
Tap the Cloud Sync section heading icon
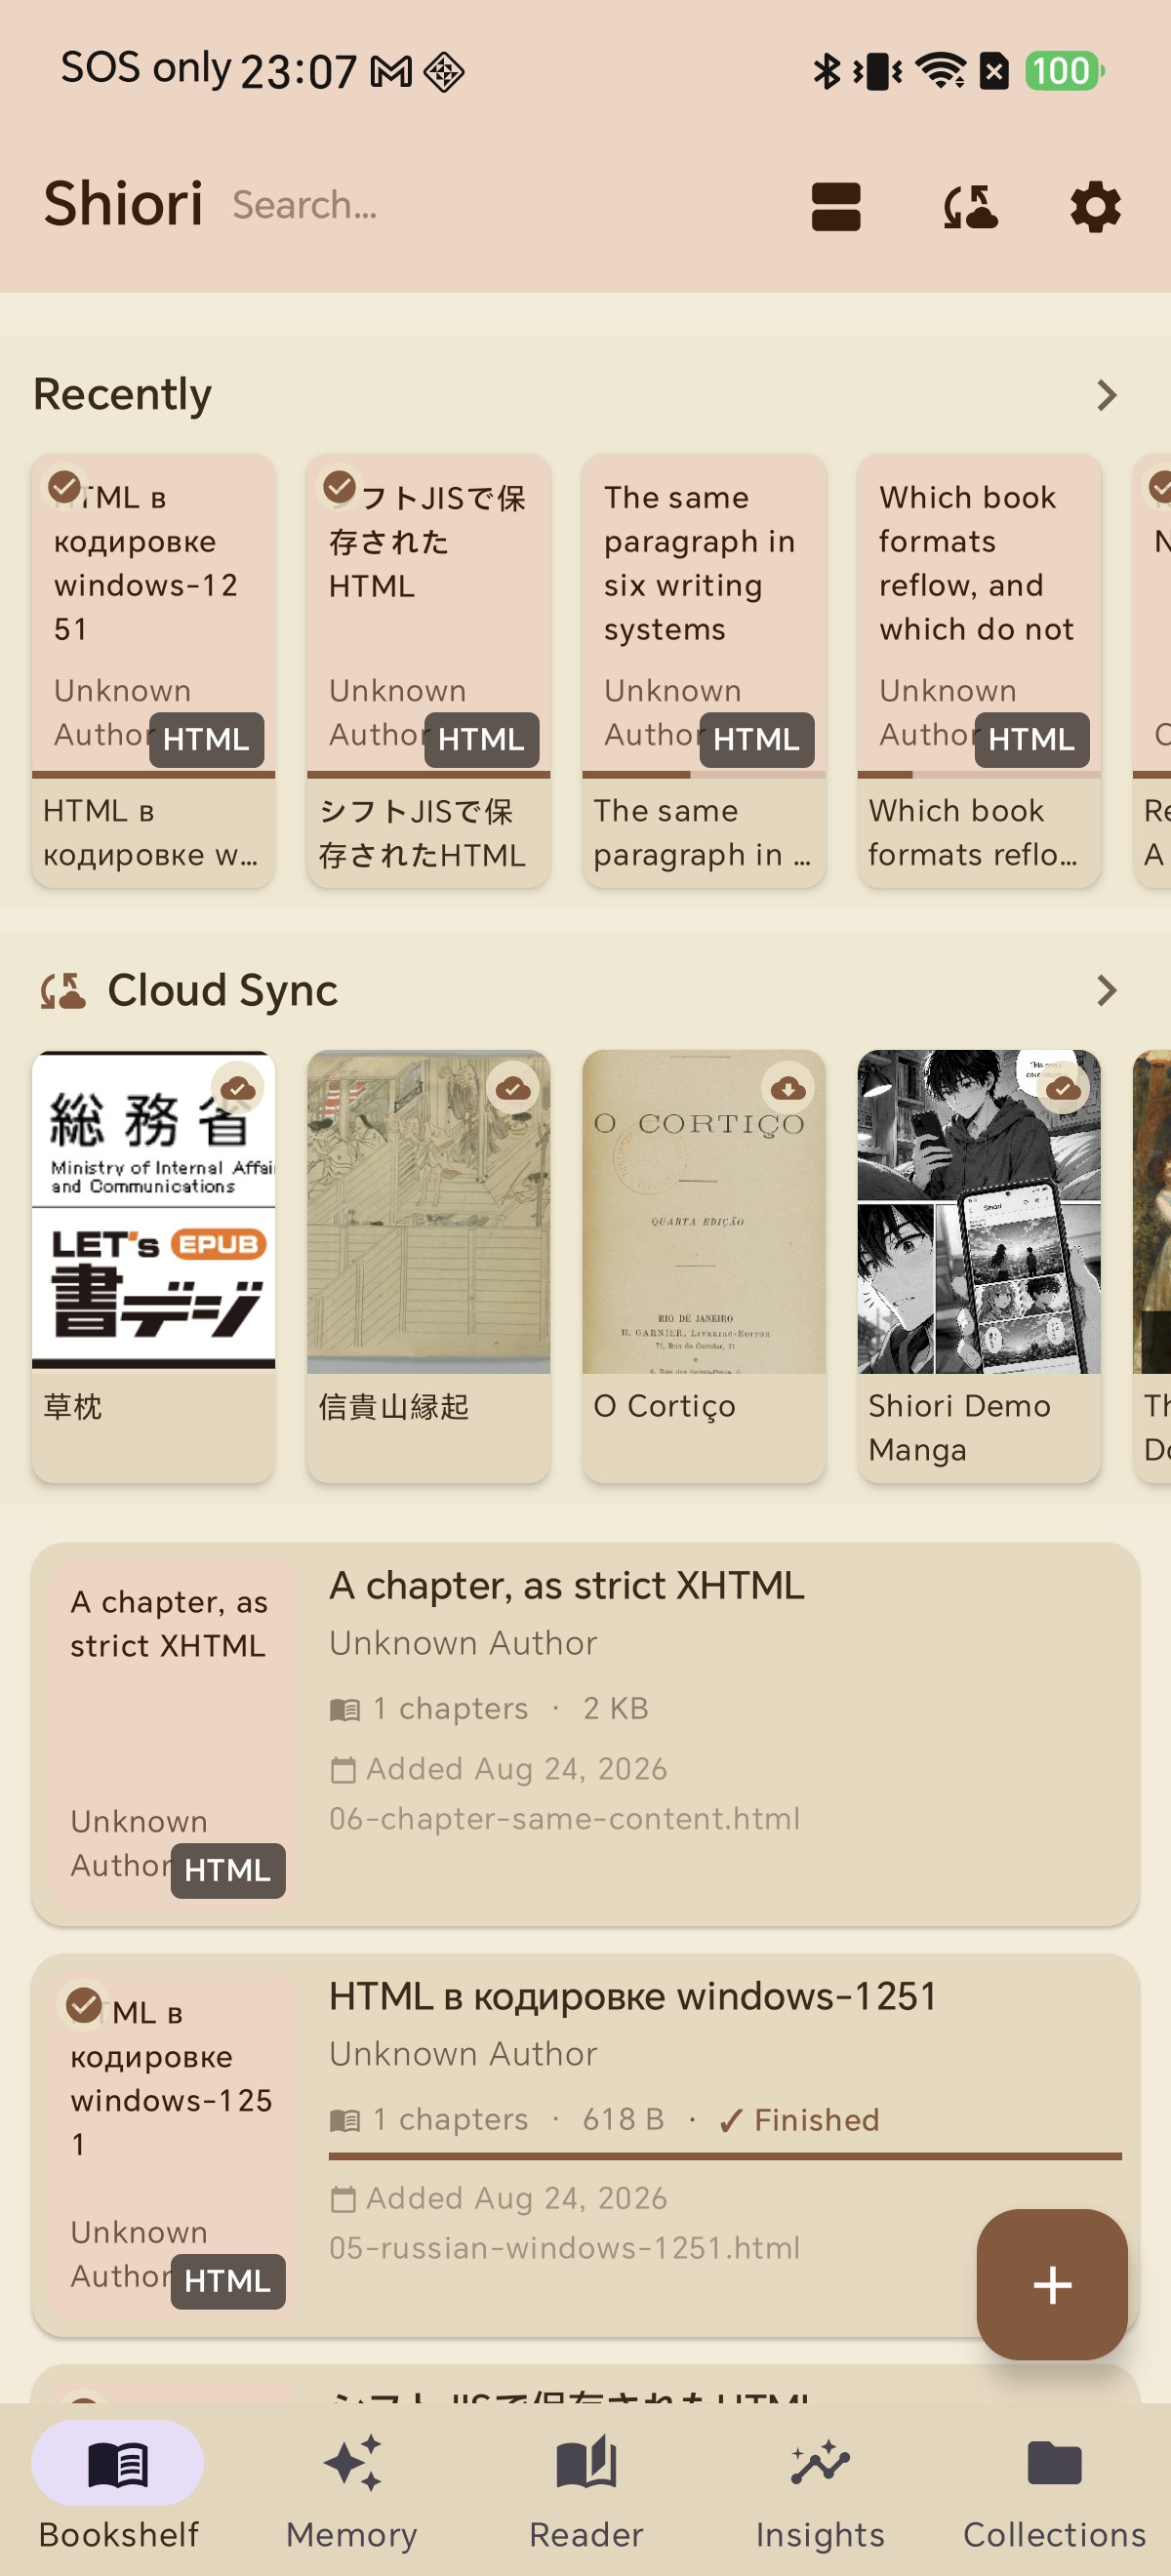point(62,991)
